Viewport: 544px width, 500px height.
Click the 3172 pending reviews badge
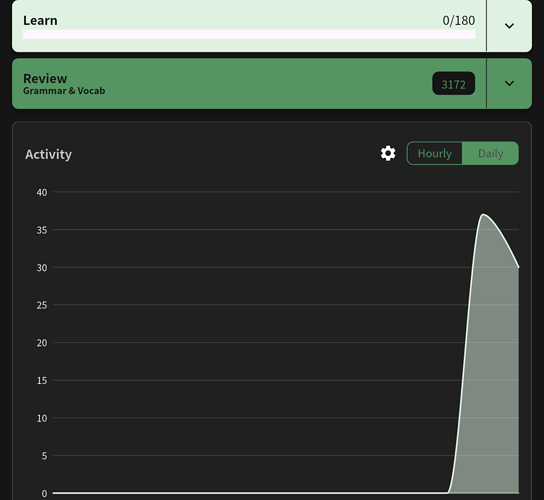453,84
